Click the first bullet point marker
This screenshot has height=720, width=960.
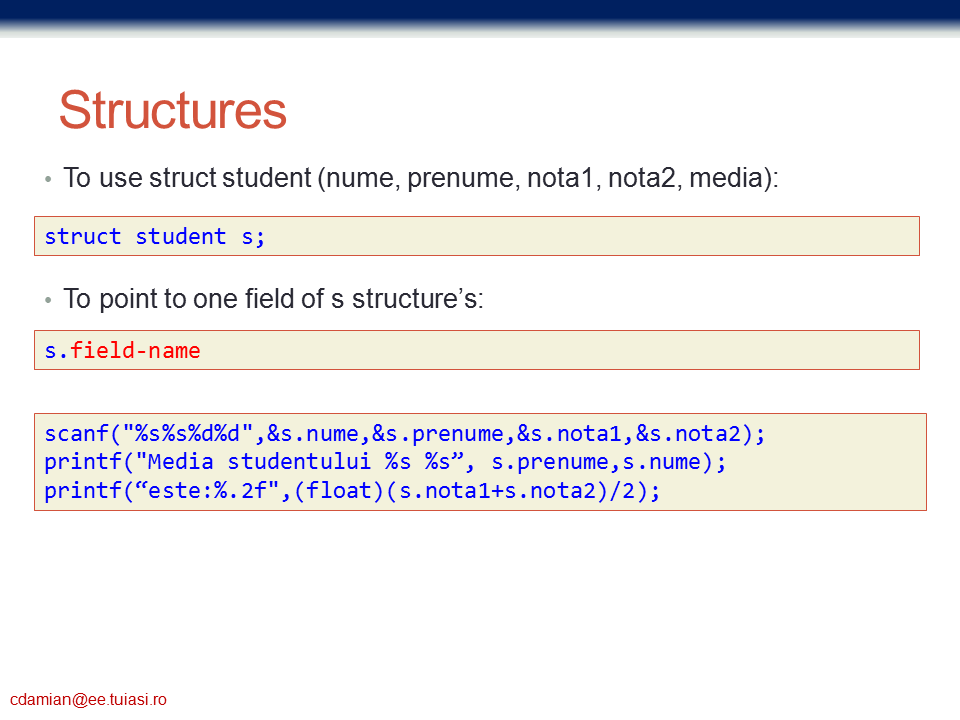coord(47,180)
